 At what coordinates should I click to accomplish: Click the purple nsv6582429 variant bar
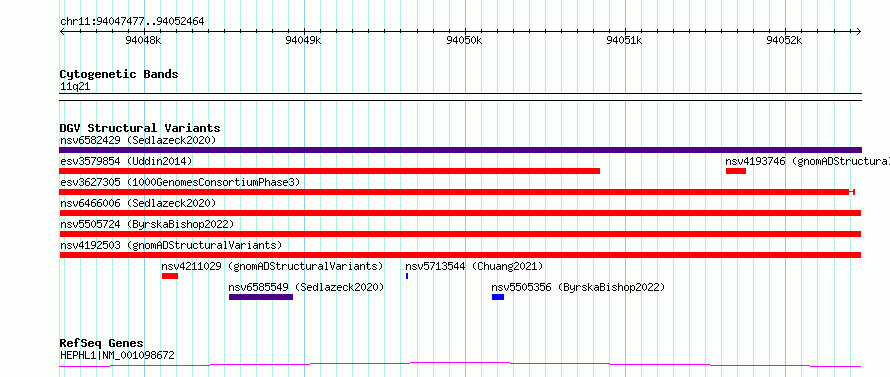[x=460, y=150]
